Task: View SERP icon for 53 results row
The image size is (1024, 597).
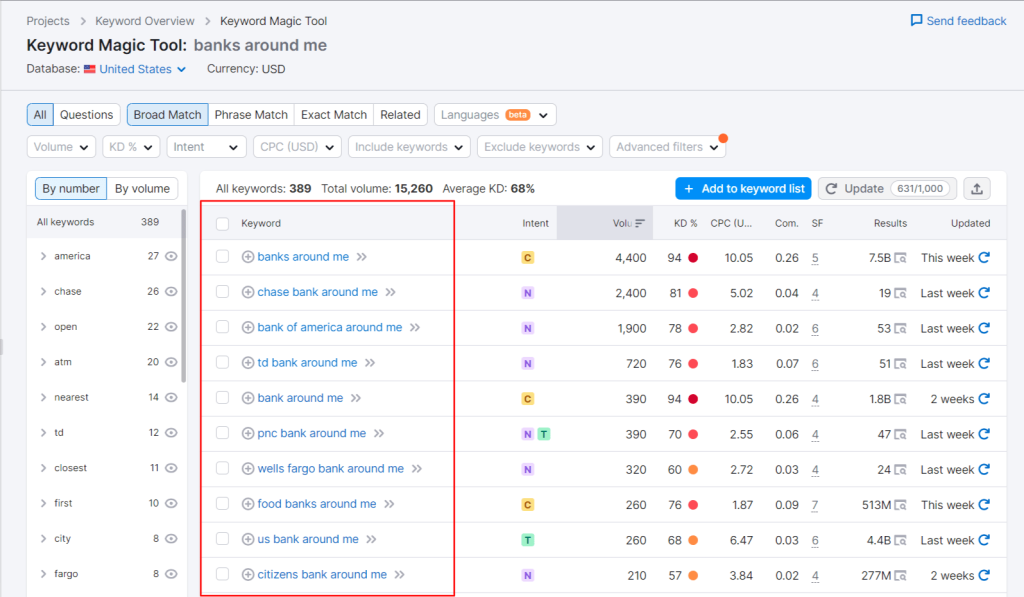Action: point(901,329)
